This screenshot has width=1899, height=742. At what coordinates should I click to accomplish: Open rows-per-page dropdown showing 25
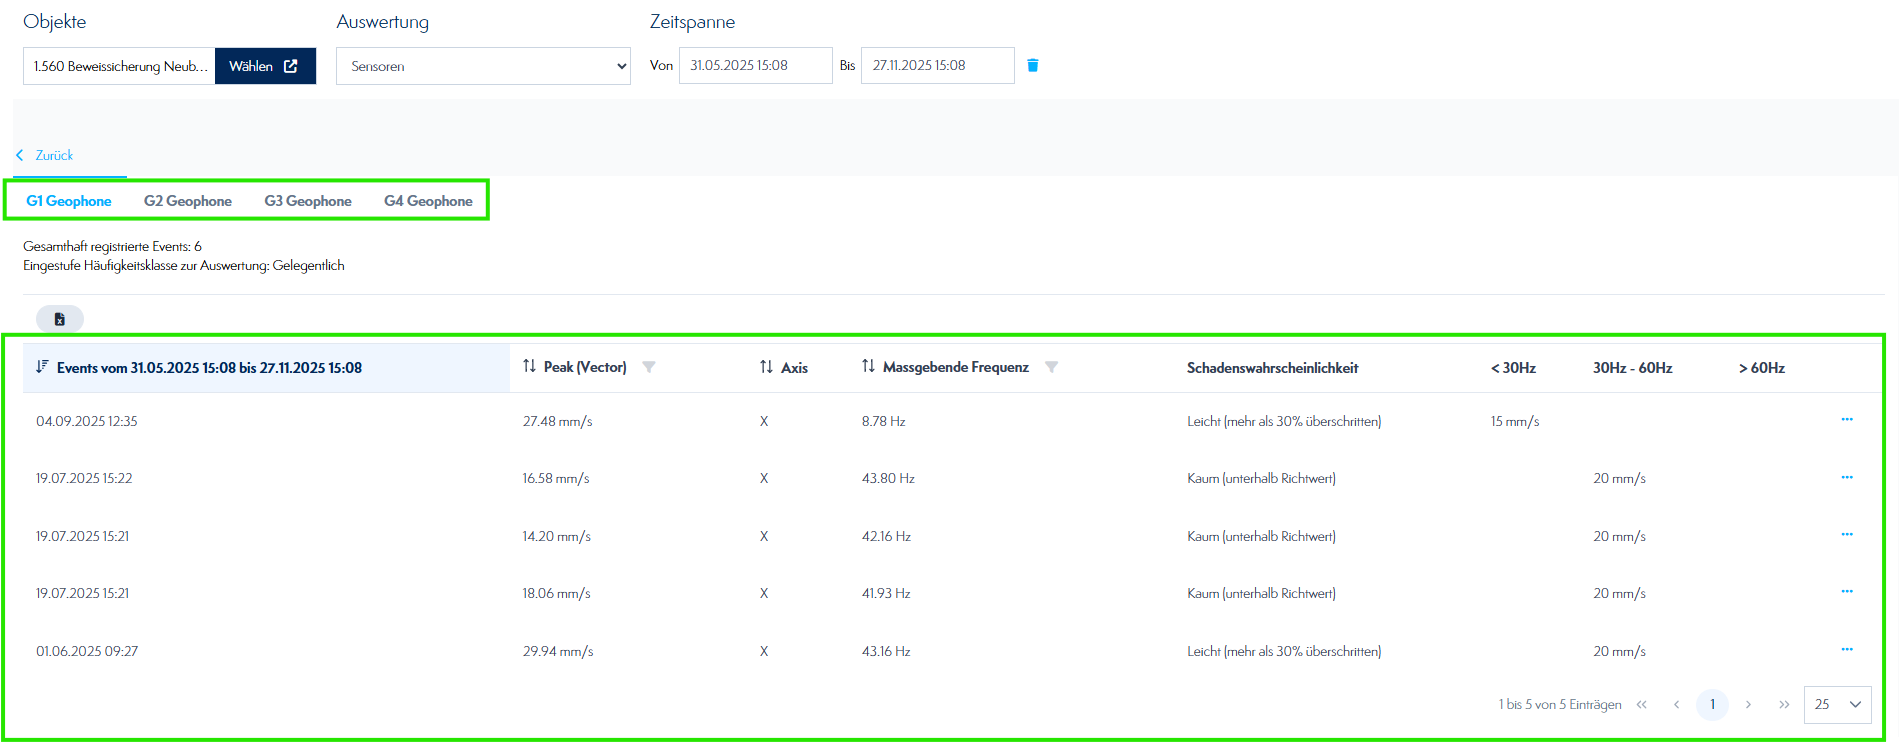click(x=1837, y=704)
